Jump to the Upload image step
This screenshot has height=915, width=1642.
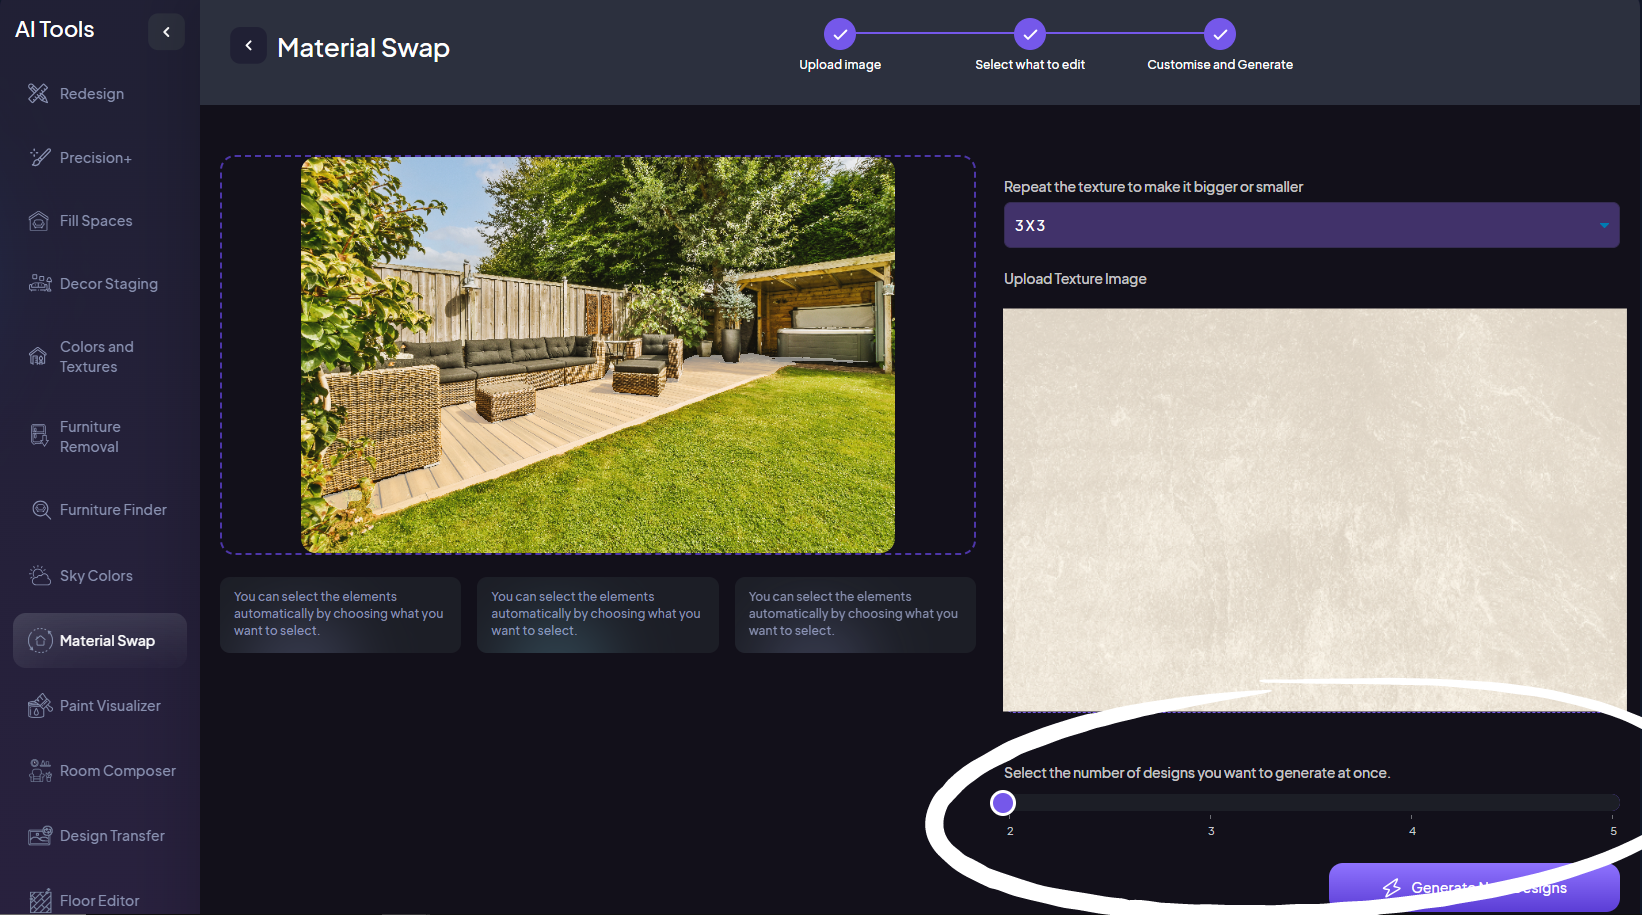(840, 34)
